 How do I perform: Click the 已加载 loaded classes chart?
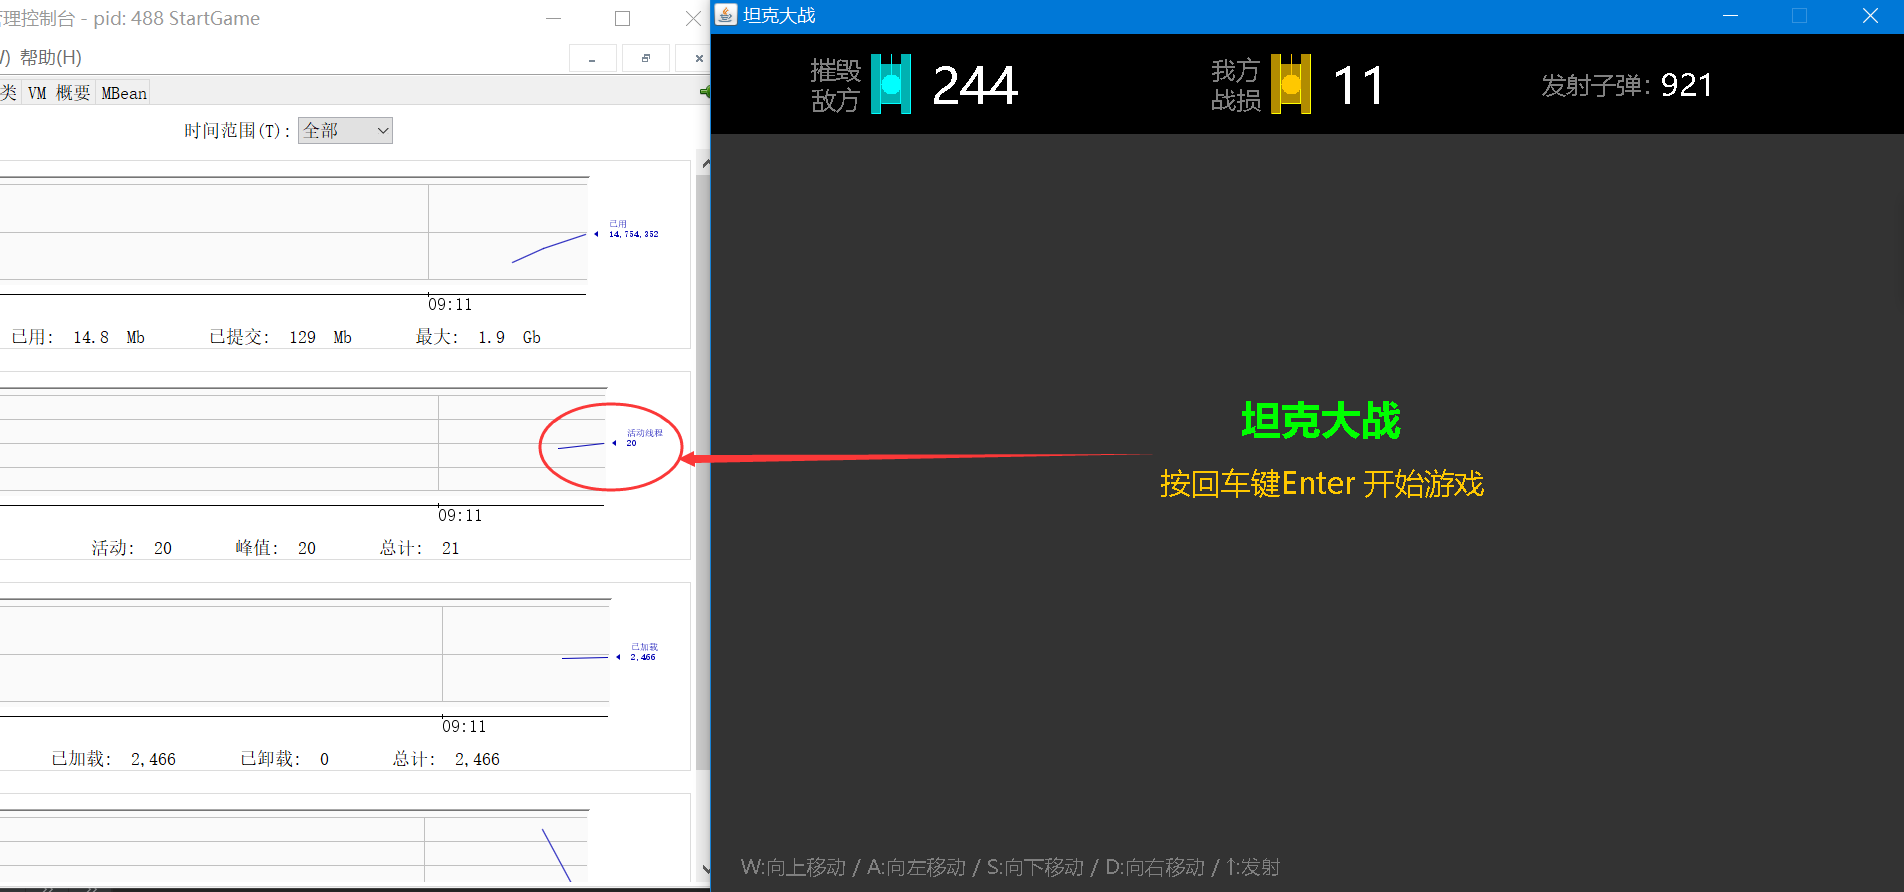coord(304,654)
